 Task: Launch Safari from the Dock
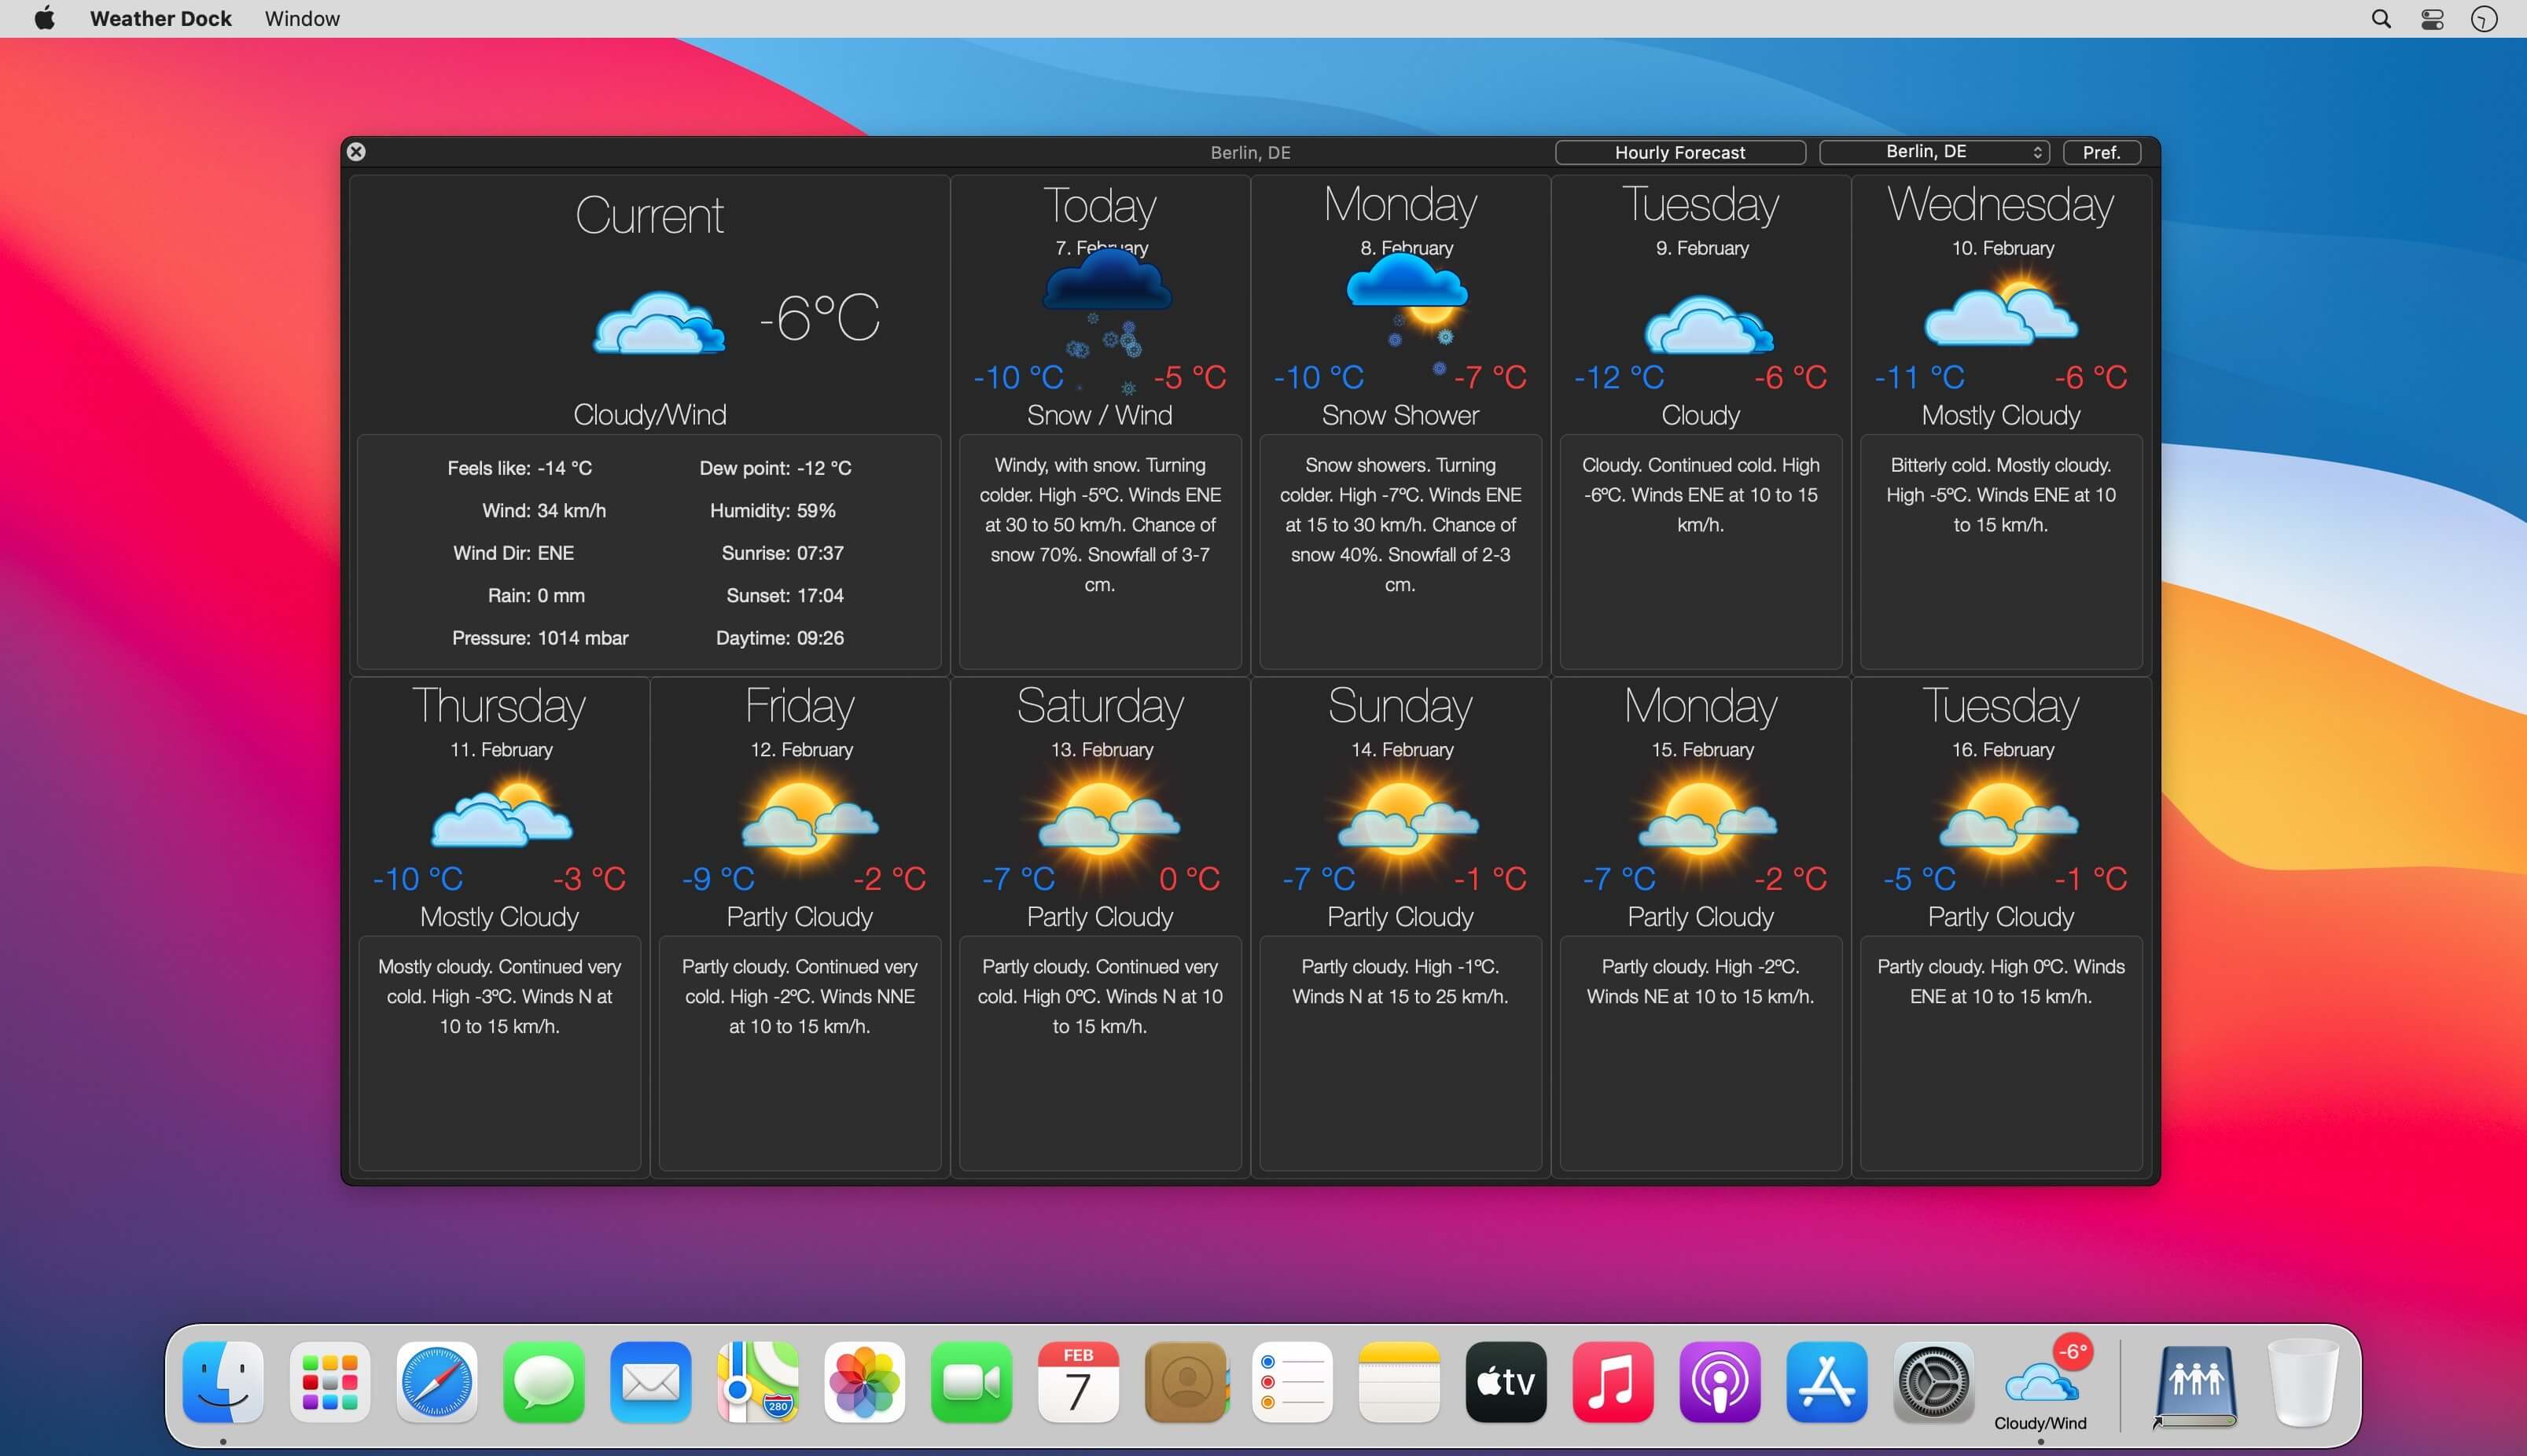(x=437, y=1381)
